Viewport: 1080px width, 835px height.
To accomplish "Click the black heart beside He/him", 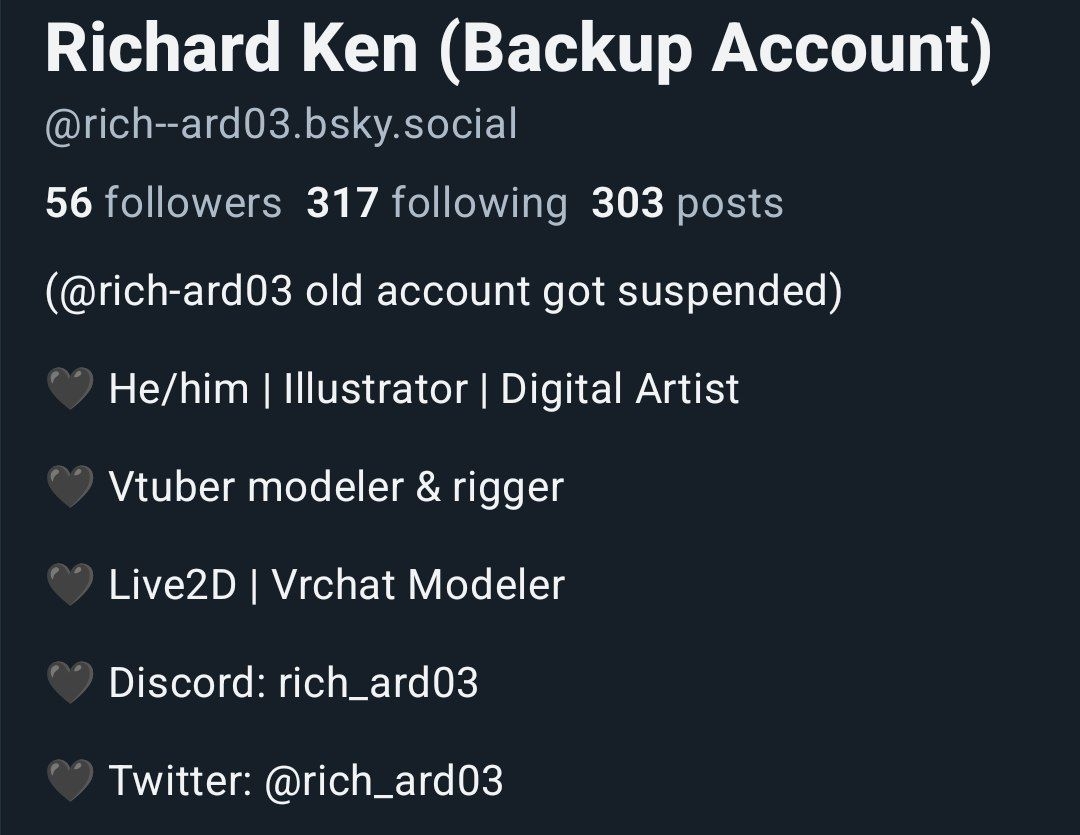I will (x=69, y=389).
